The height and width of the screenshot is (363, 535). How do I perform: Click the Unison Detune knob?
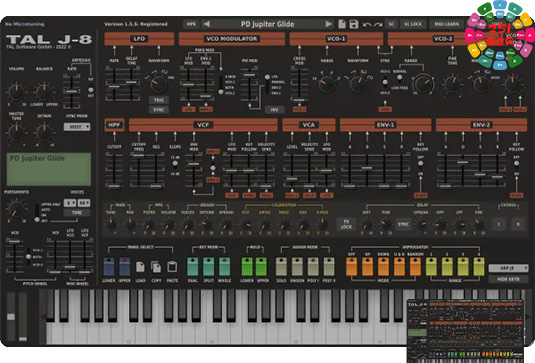pyautogui.click(x=206, y=224)
